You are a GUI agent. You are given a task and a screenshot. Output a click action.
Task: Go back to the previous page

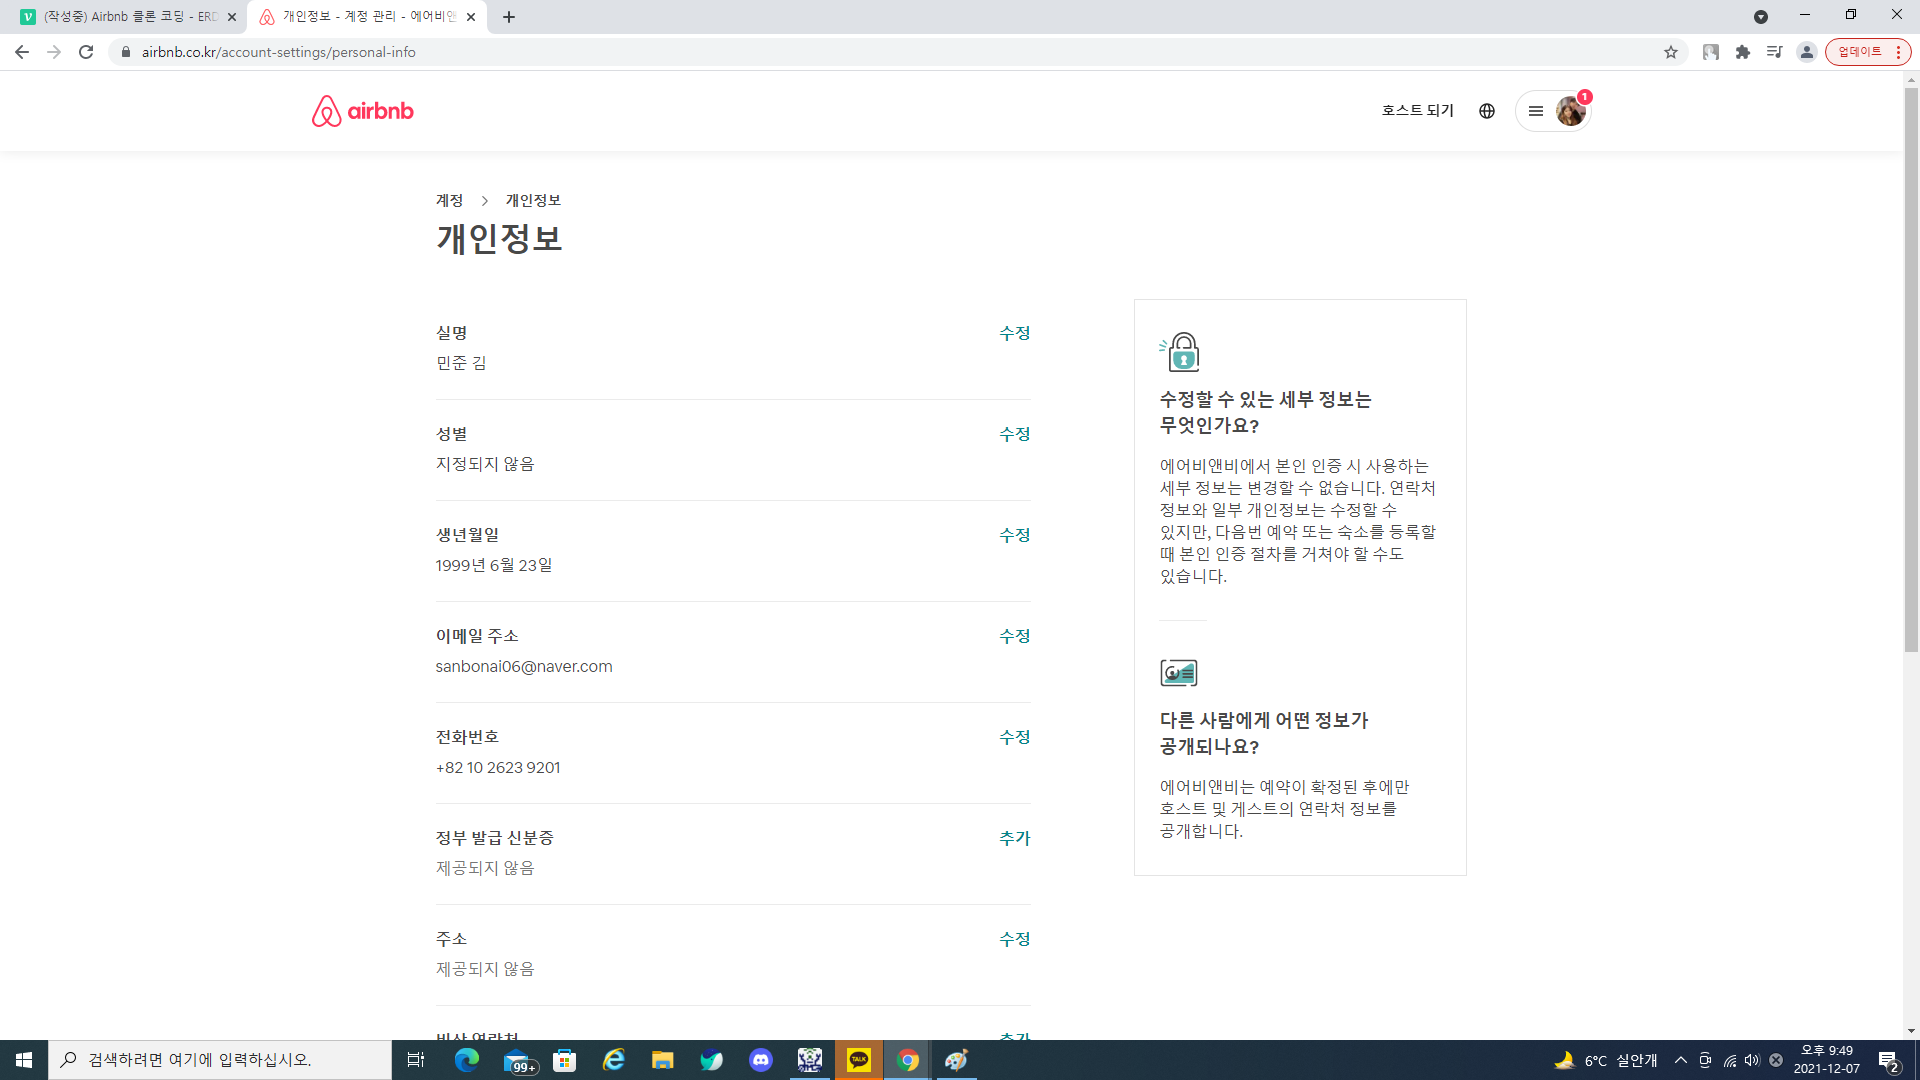pos(22,52)
